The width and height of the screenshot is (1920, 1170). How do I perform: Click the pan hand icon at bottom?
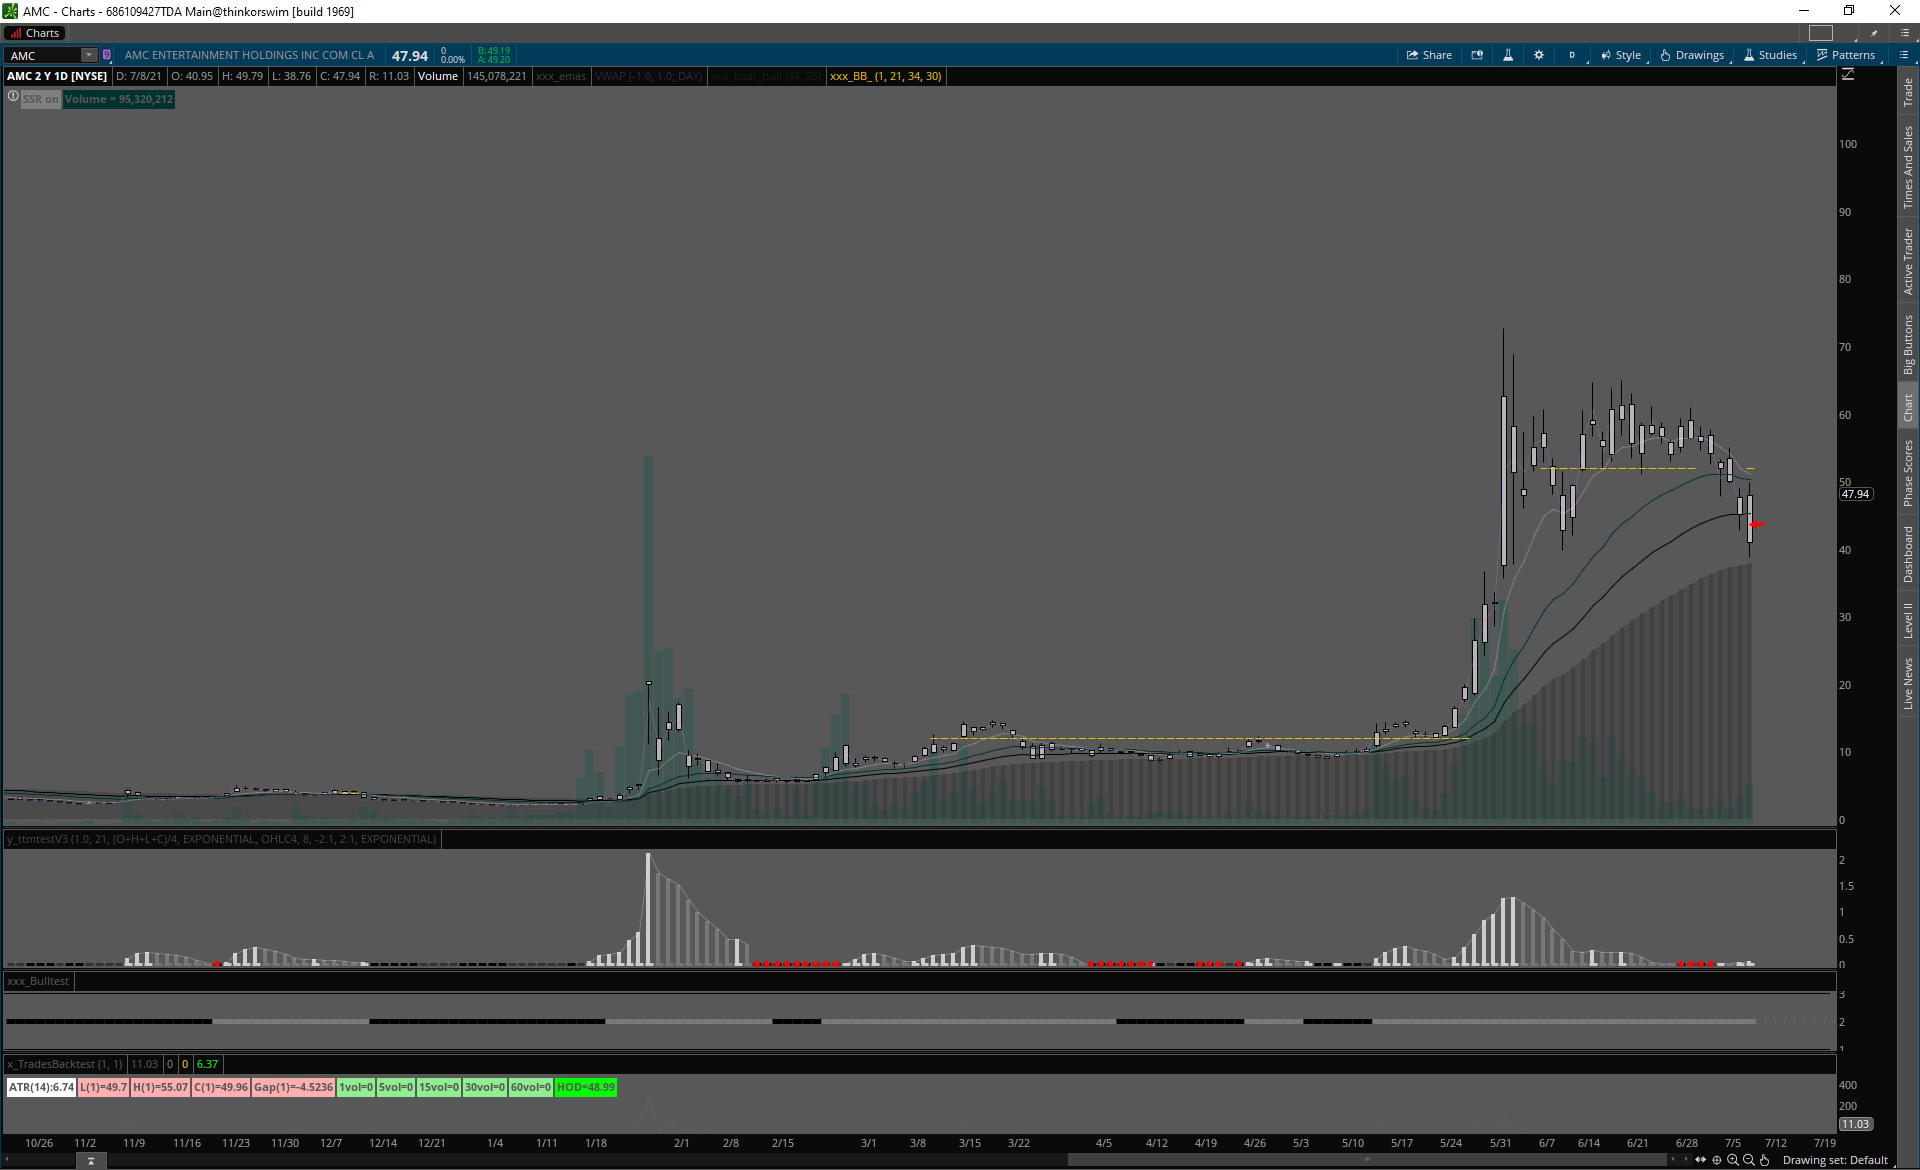click(x=1764, y=1160)
